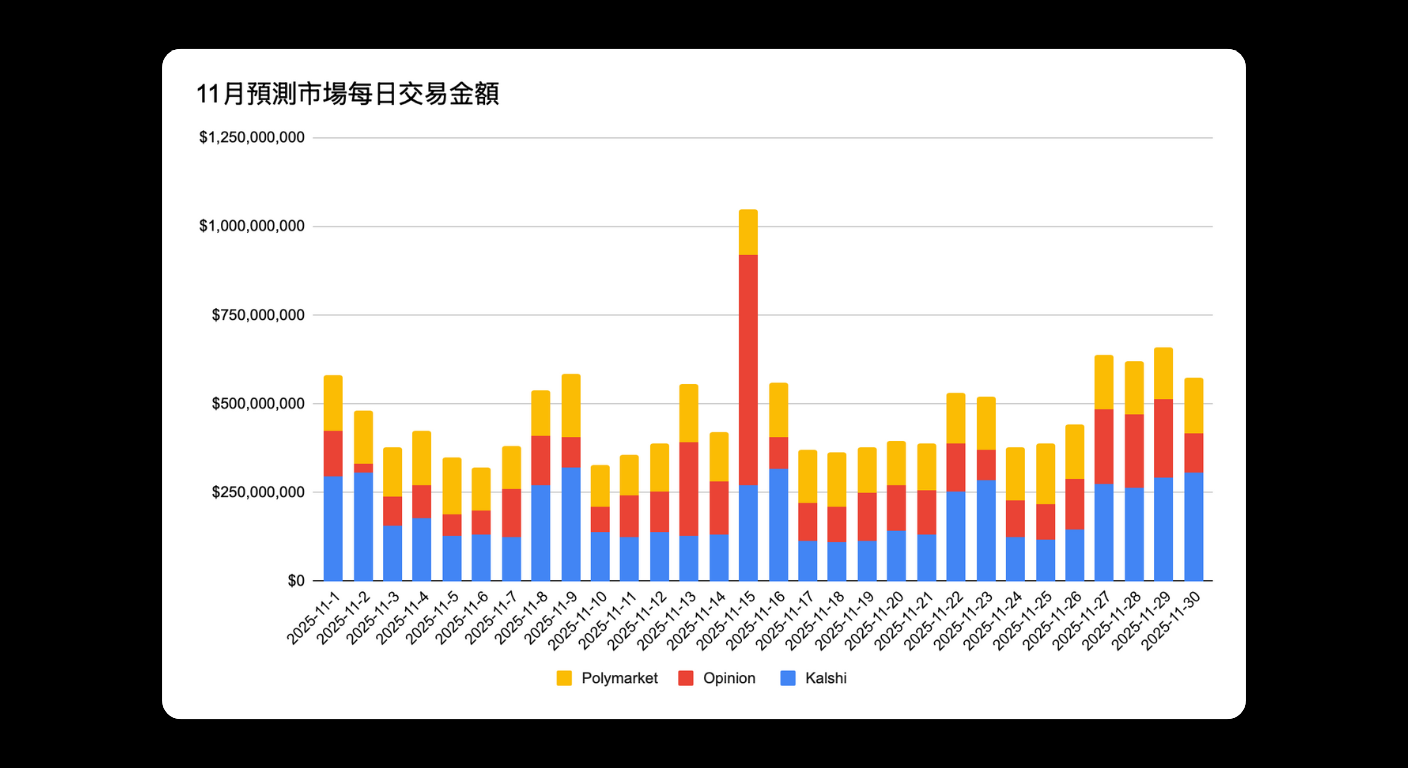Image resolution: width=1408 pixels, height=768 pixels.
Task: Click the yellow Polymarket legend swatch
Action: tap(566, 678)
